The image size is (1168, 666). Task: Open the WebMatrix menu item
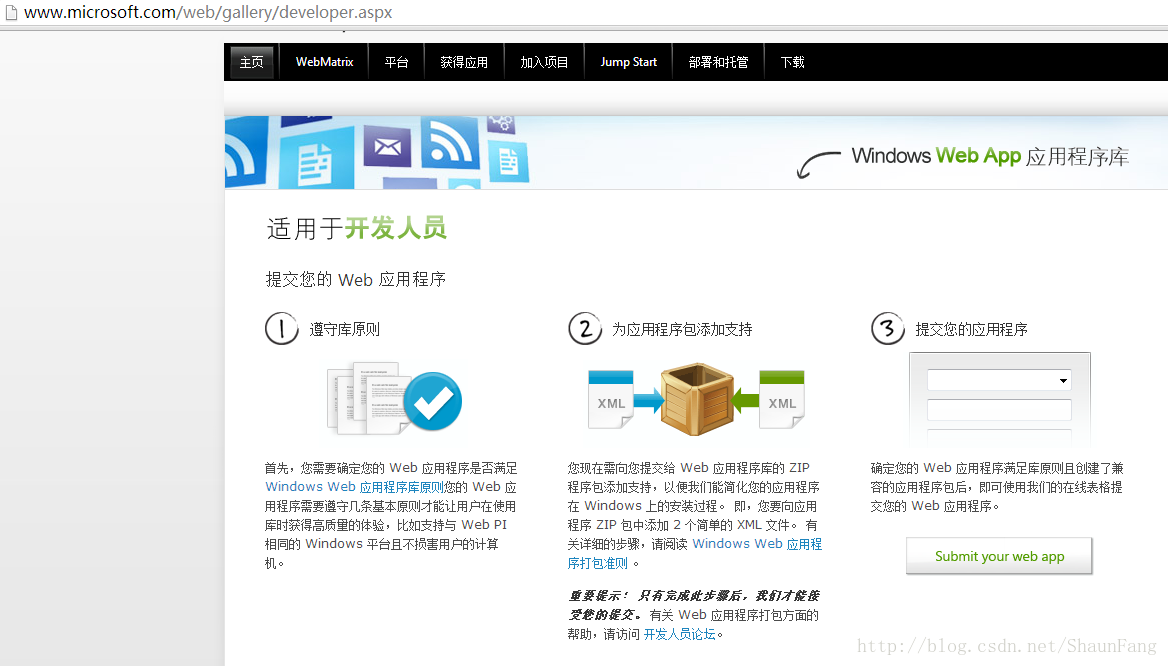pyautogui.click(x=324, y=62)
